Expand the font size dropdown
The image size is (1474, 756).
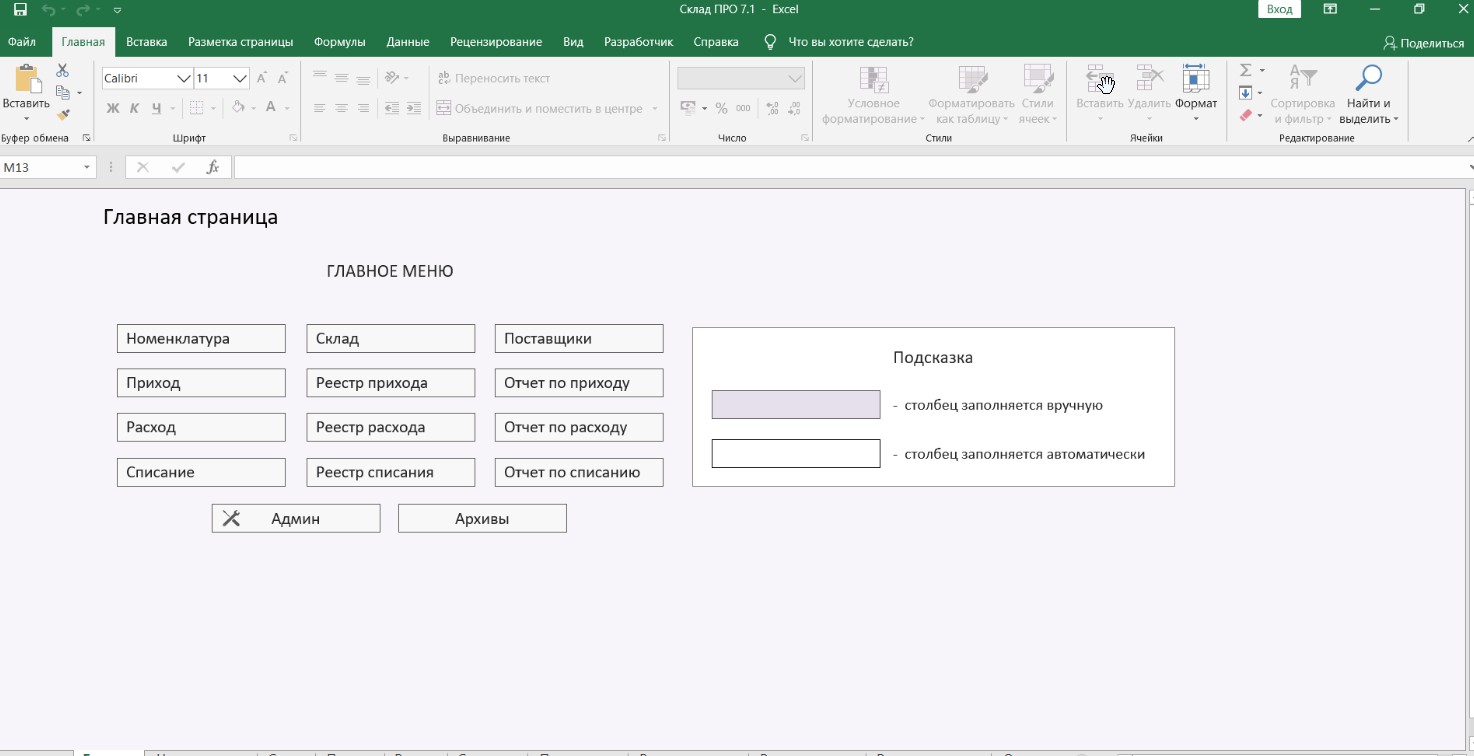[x=240, y=79]
